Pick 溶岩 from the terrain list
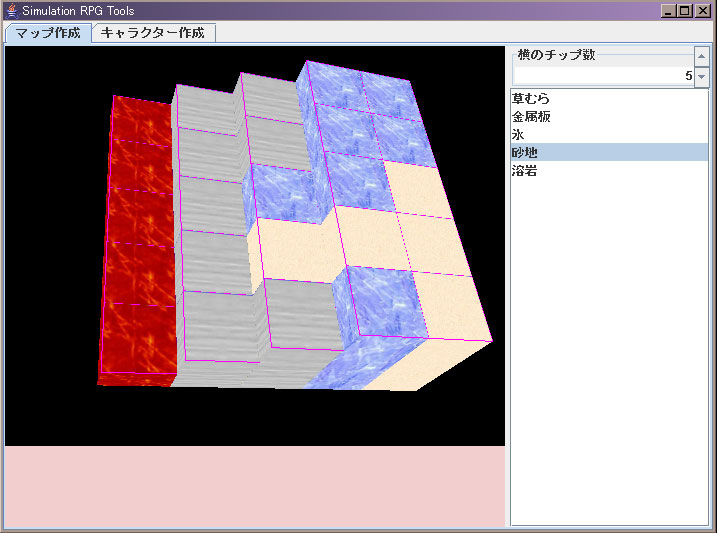717x533 pixels. click(x=609, y=171)
